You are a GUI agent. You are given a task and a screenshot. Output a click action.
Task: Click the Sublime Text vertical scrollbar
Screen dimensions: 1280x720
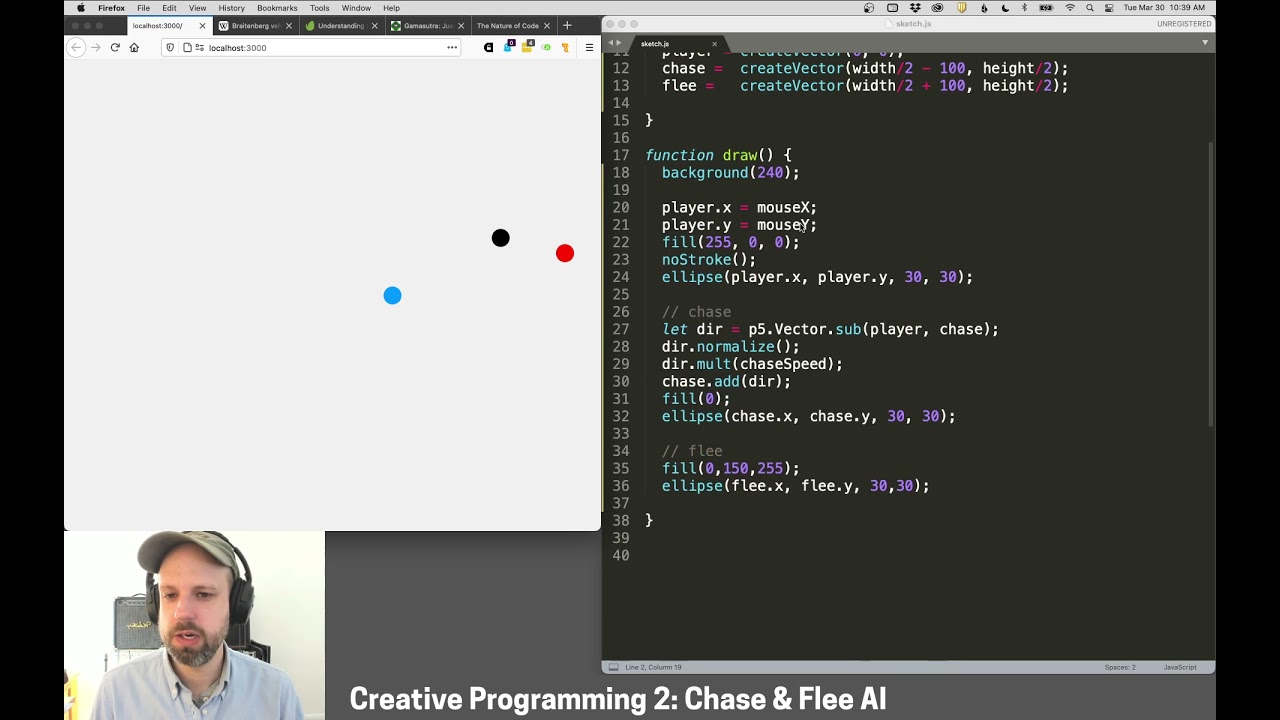pyautogui.click(x=1211, y=283)
